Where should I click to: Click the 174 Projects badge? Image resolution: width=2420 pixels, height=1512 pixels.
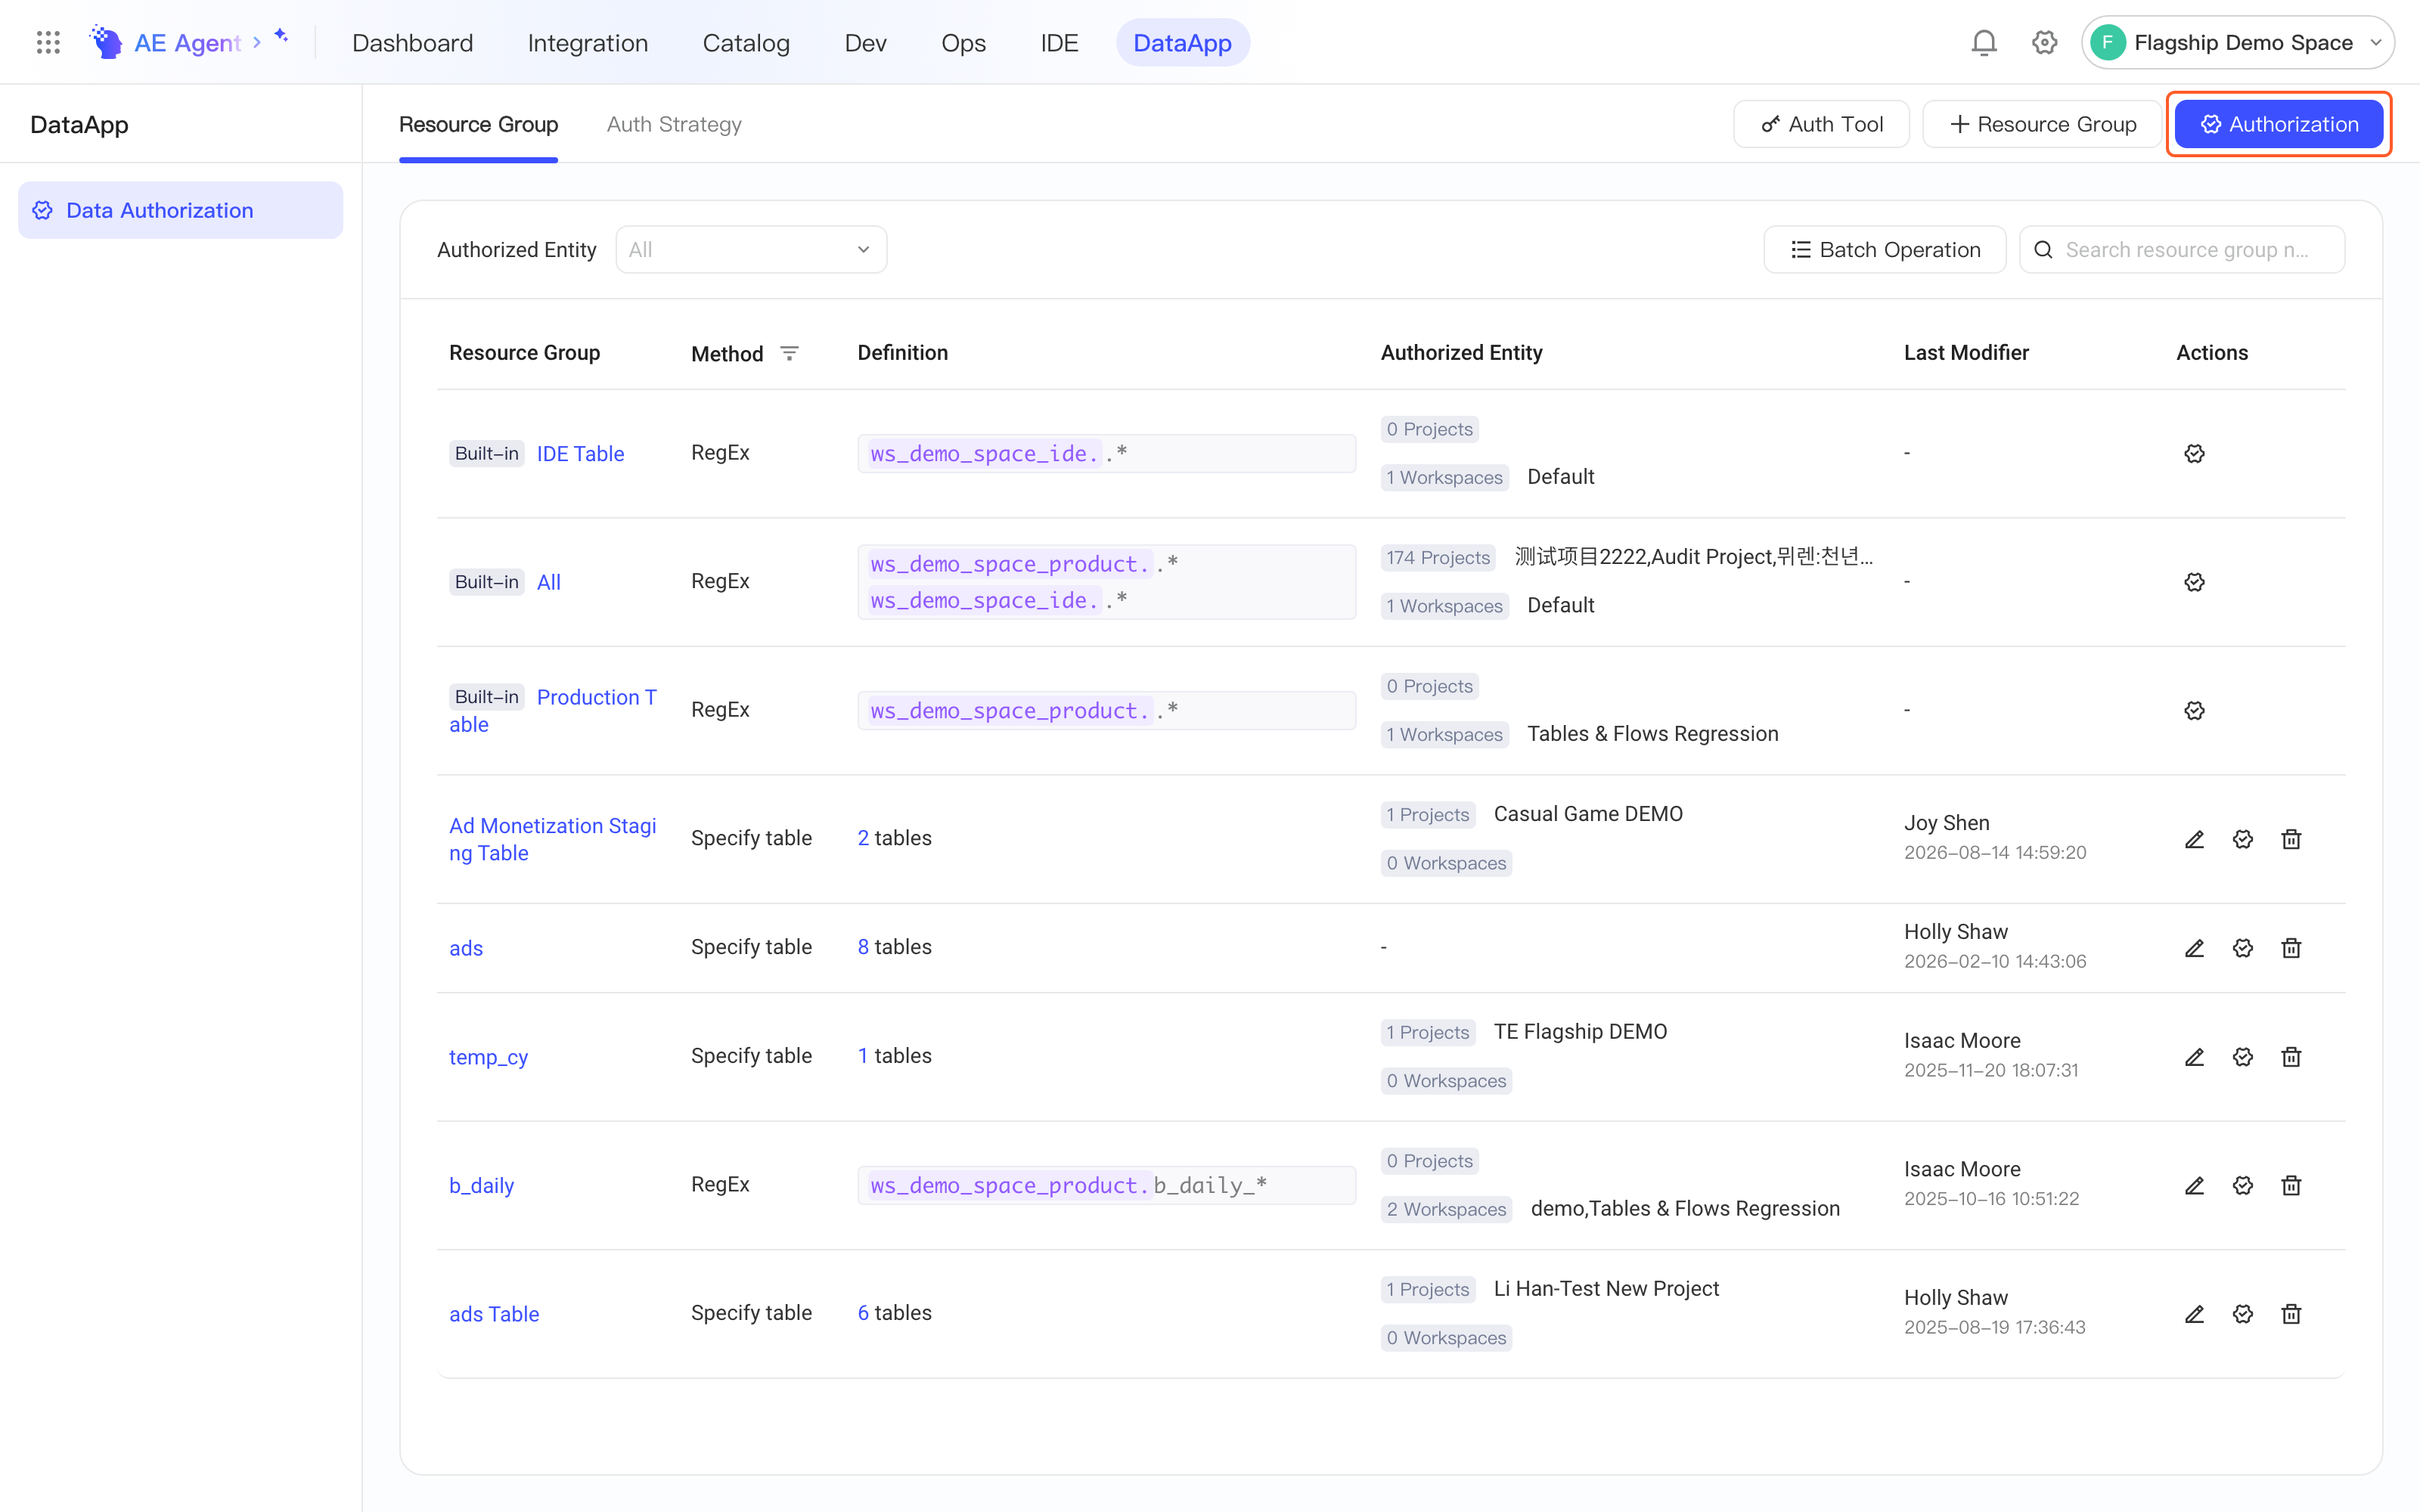point(1437,558)
